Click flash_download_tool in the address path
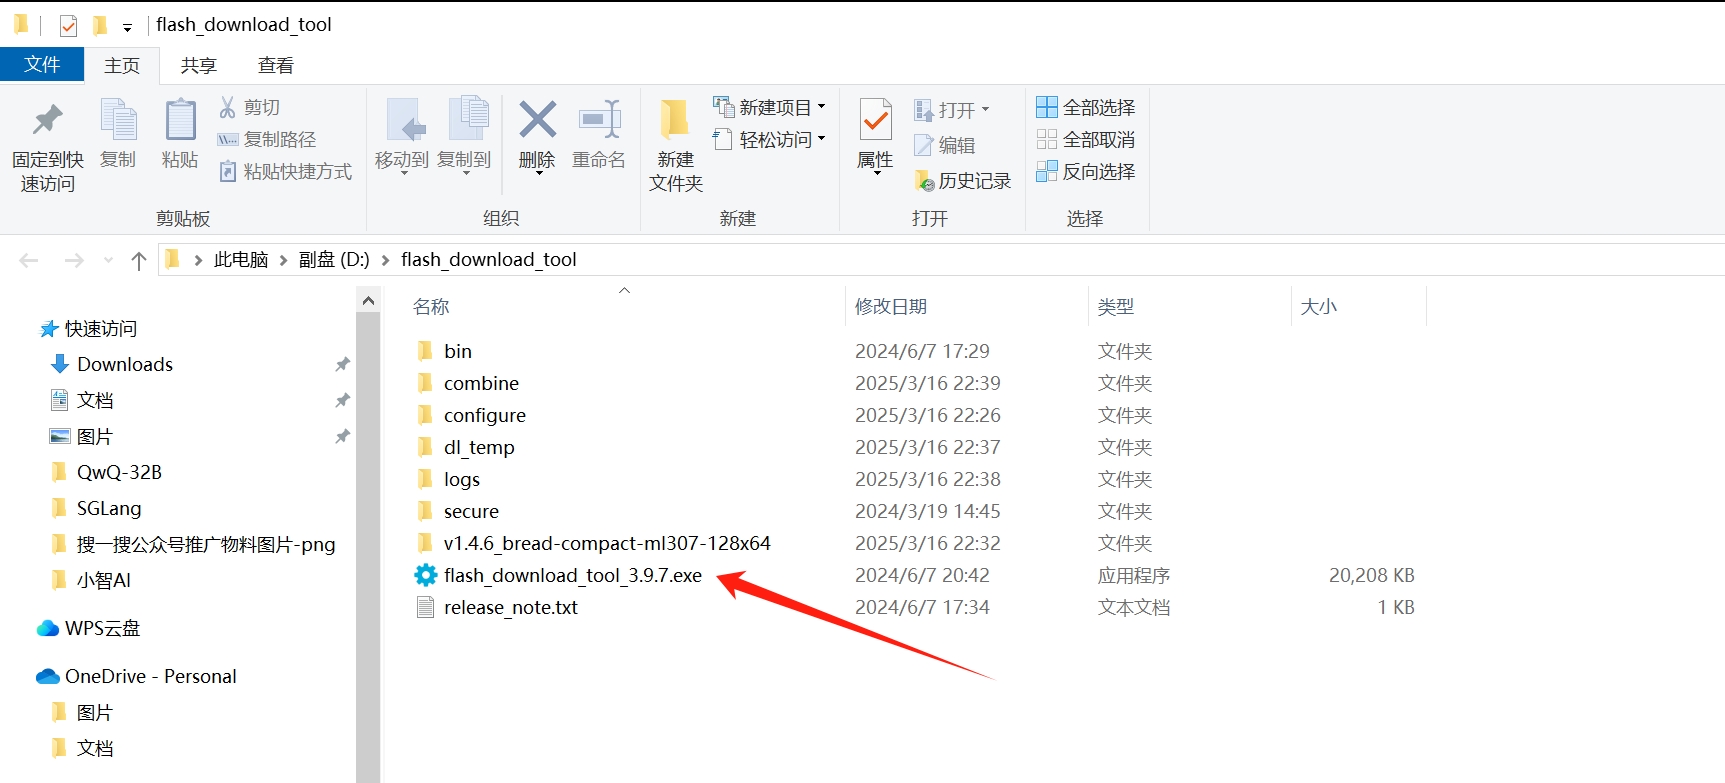Screen dimensions: 1725x783 tap(489, 260)
